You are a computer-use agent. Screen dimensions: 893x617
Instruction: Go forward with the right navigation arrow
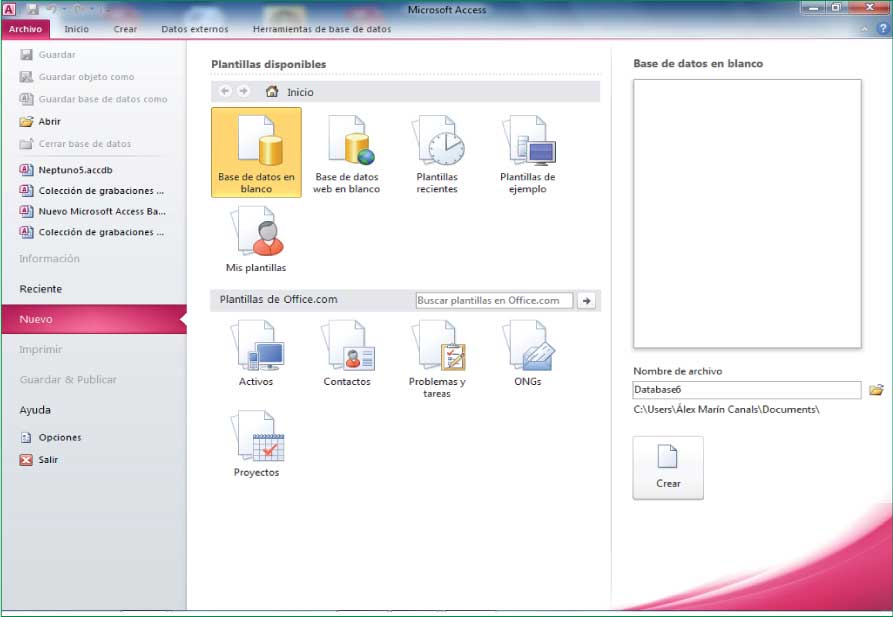click(243, 91)
